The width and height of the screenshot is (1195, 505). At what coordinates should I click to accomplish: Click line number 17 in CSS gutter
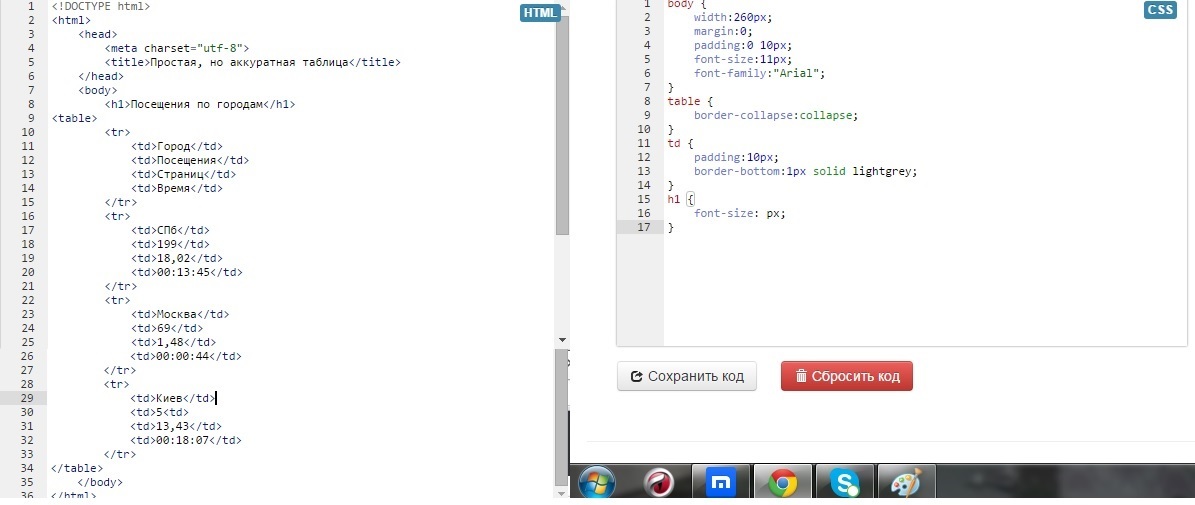[x=645, y=227]
